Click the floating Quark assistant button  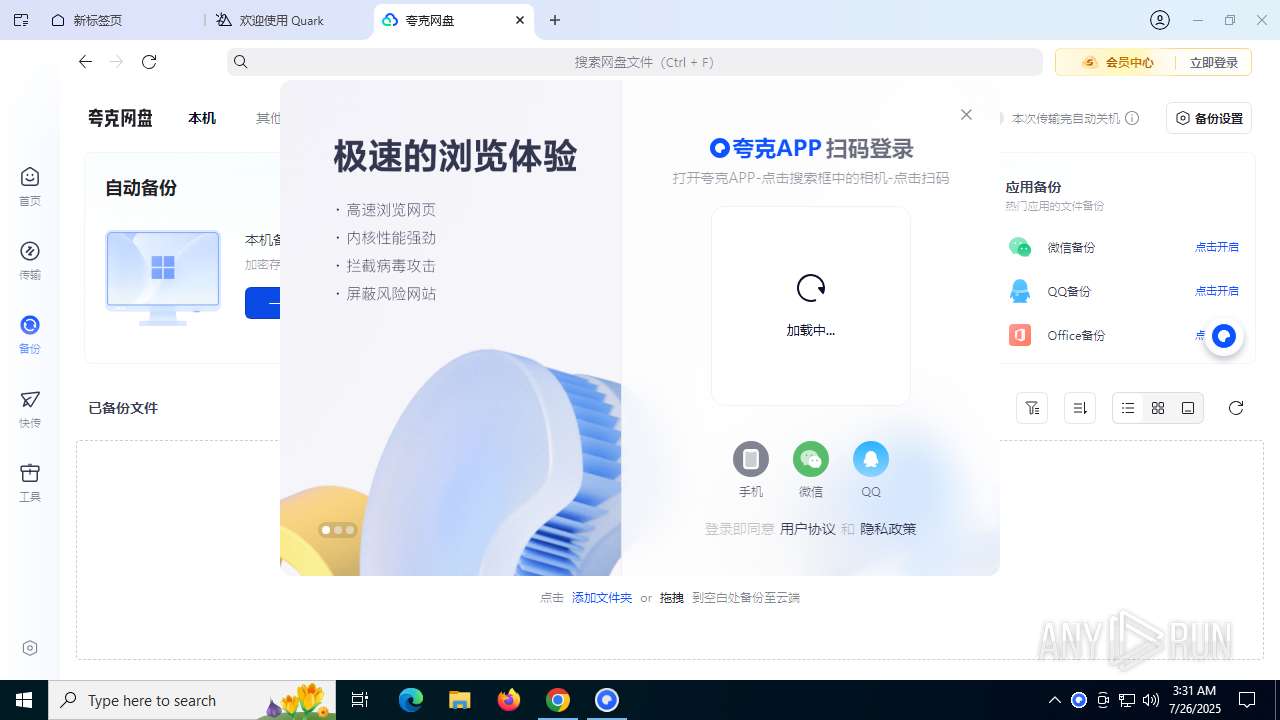click(x=1224, y=337)
